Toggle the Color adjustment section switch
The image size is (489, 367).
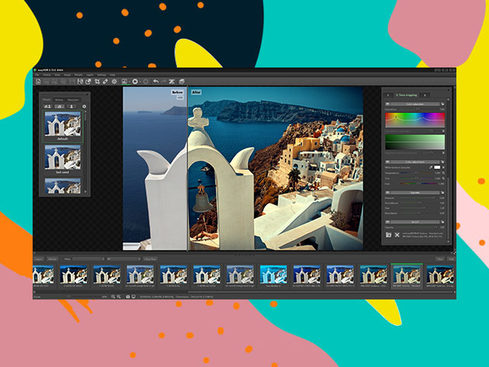(388, 162)
